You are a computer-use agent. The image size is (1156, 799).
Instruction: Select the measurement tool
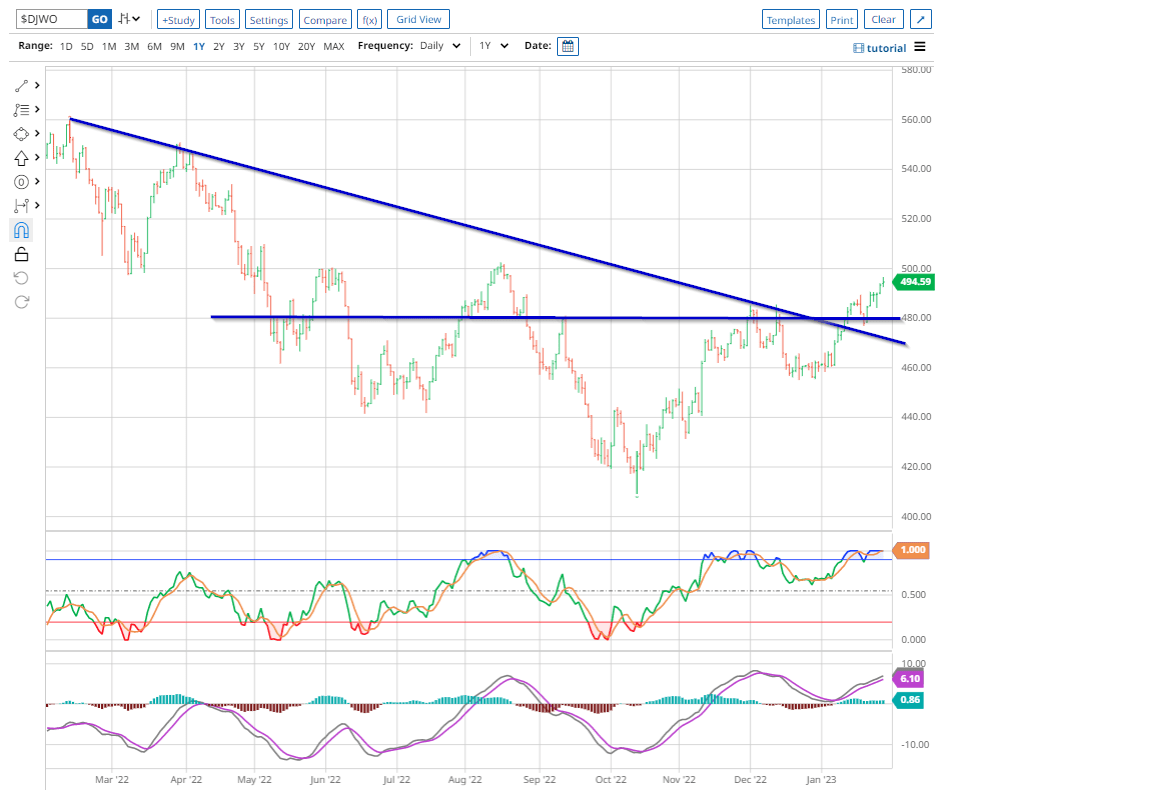21,205
